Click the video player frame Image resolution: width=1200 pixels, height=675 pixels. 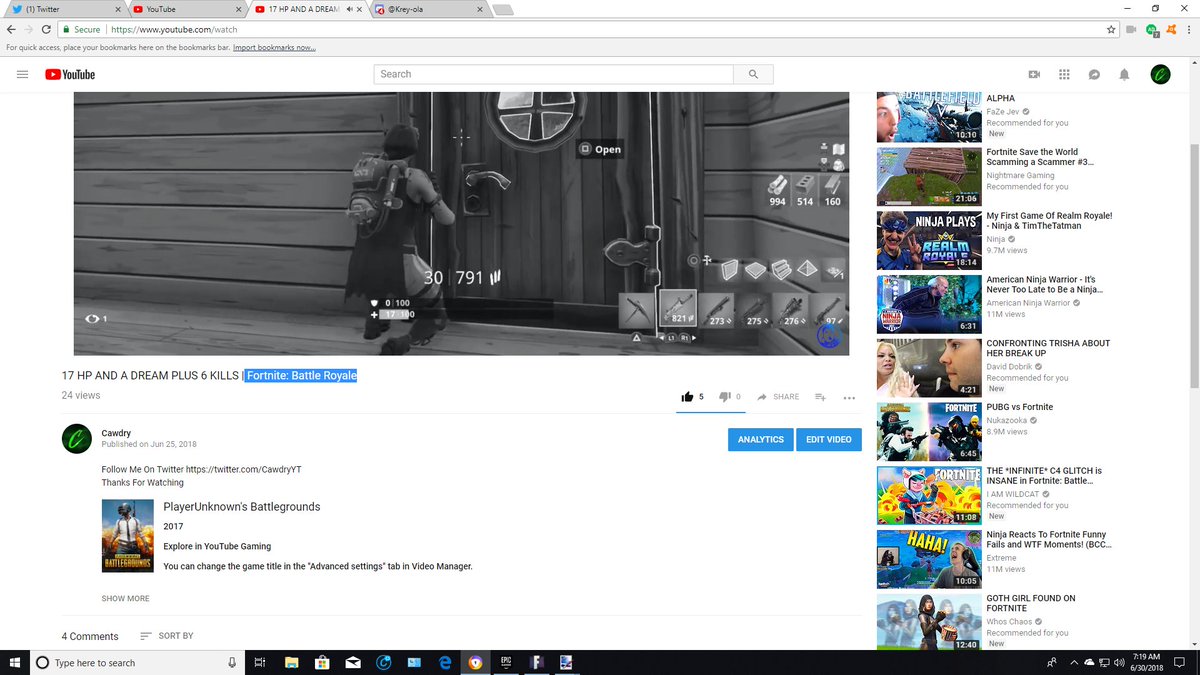click(x=461, y=224)
